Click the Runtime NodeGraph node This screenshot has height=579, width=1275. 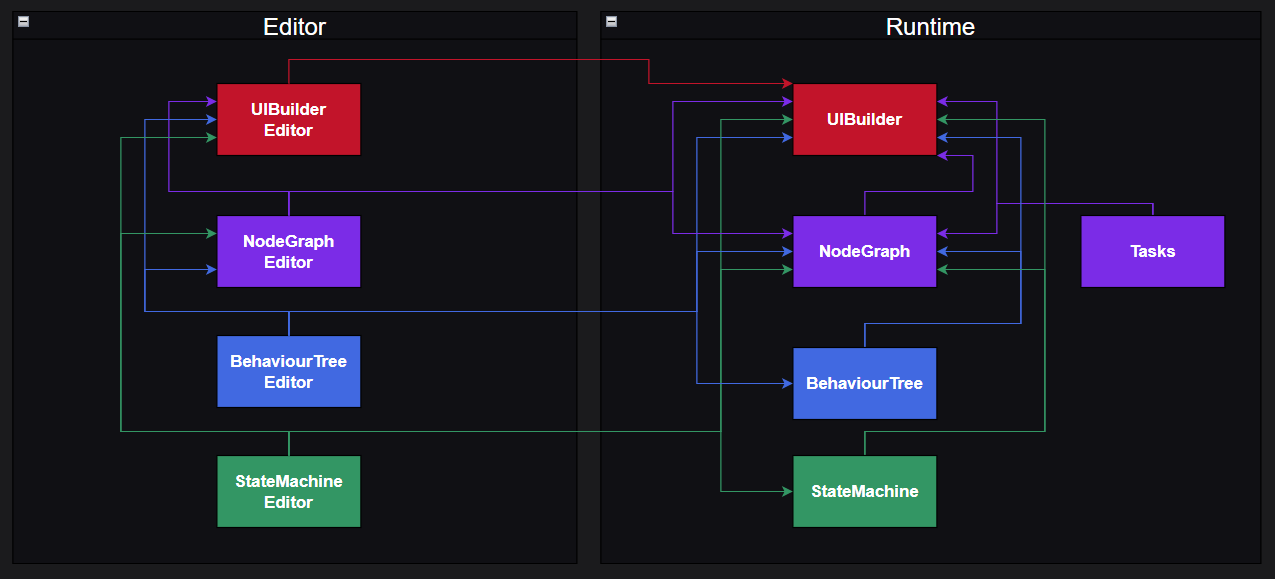click(x=864, y=252)
